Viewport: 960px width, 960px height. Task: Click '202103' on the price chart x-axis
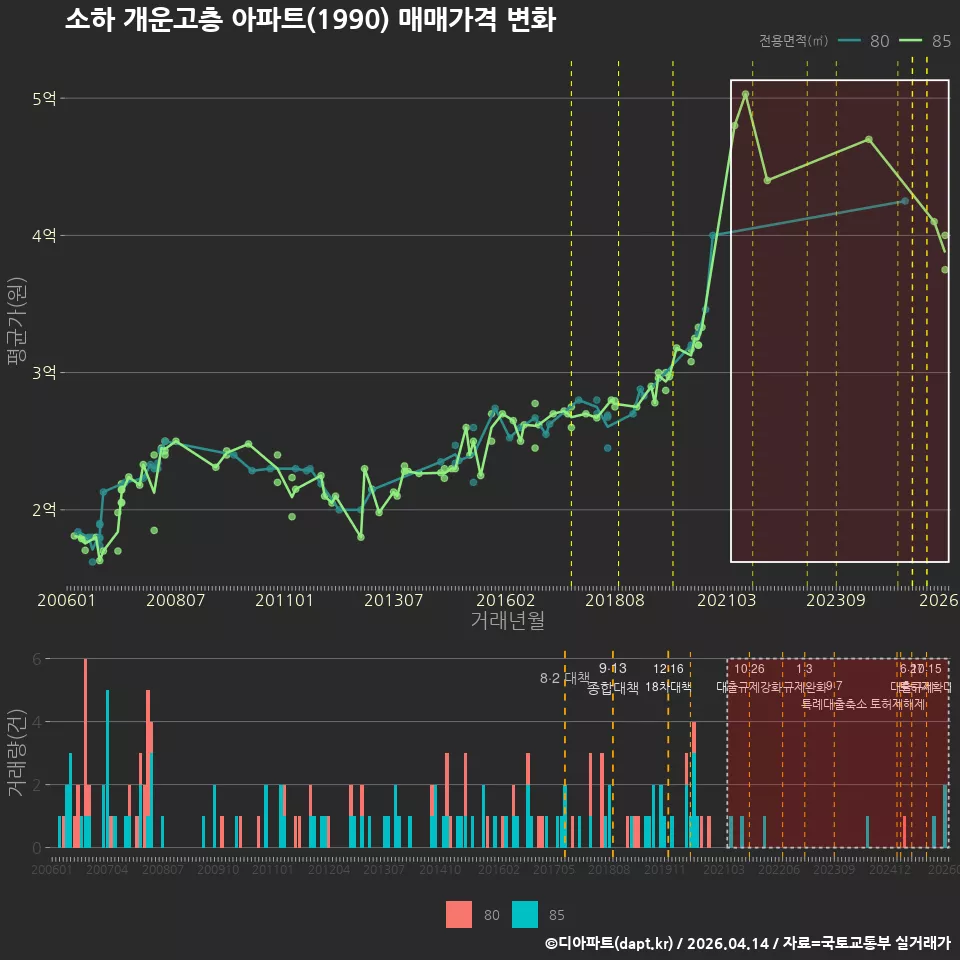[727, 600]
